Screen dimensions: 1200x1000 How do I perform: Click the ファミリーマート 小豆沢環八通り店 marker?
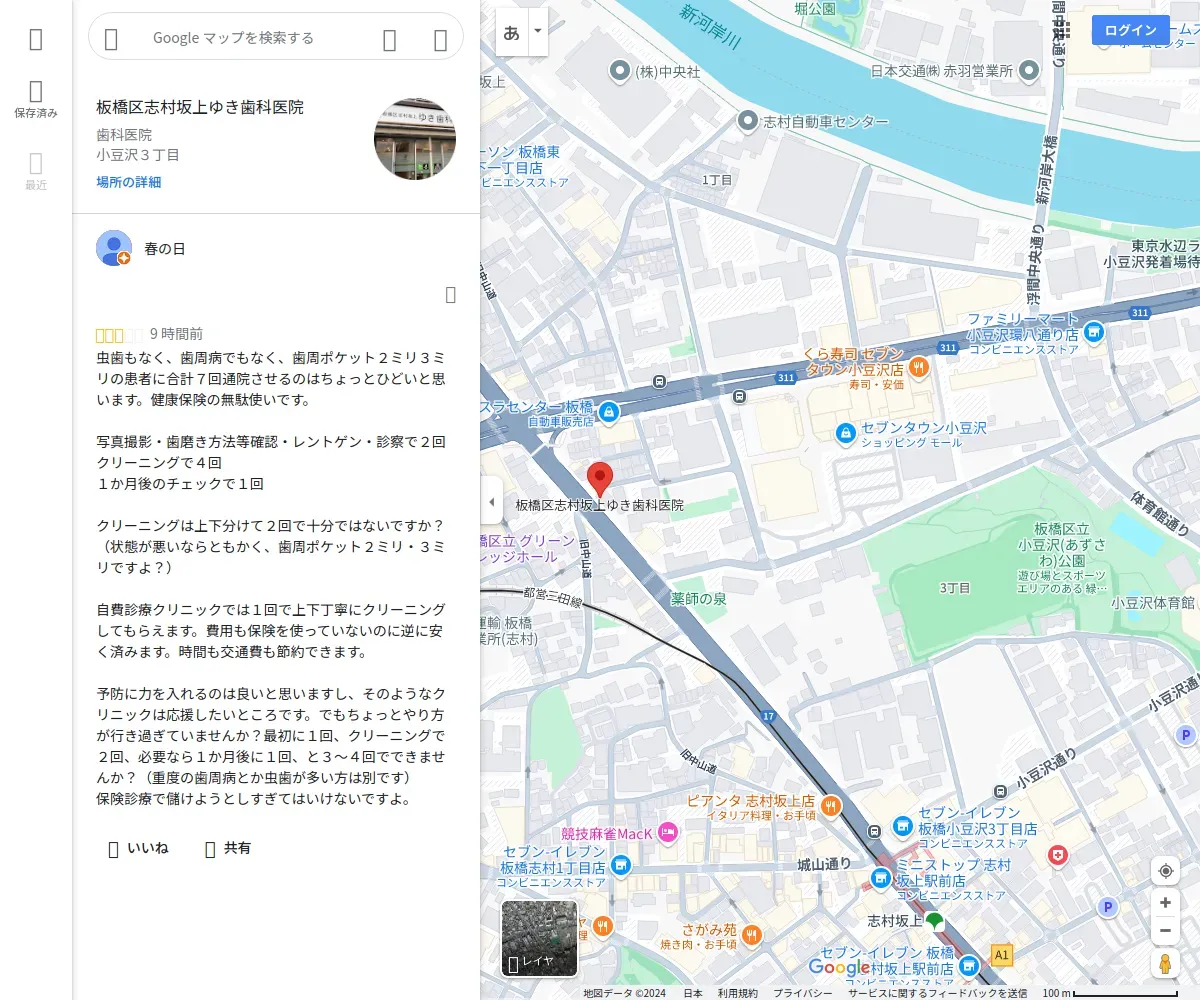[1094, 331]
